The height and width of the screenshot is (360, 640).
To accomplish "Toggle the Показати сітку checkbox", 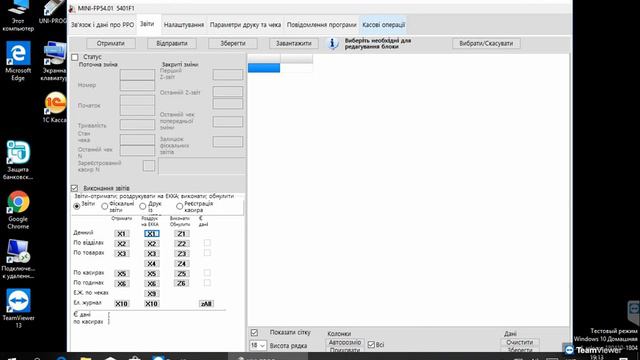I will [254, 333].
